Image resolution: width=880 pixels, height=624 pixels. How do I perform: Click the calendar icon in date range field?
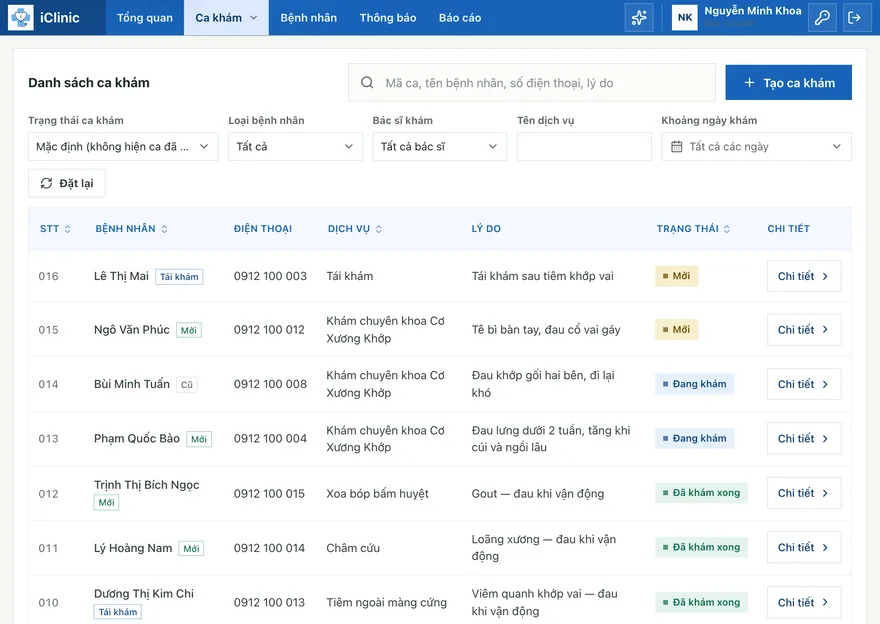[677, 146]
